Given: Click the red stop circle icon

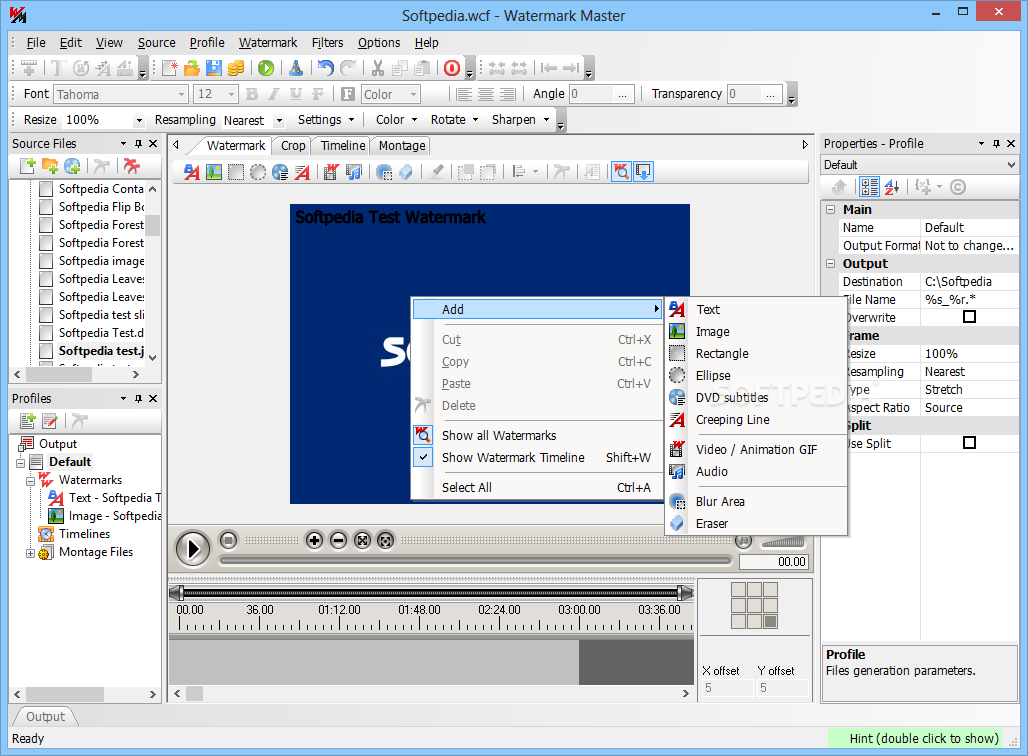Looking at the screenshot, I should [x=452, y=68].
